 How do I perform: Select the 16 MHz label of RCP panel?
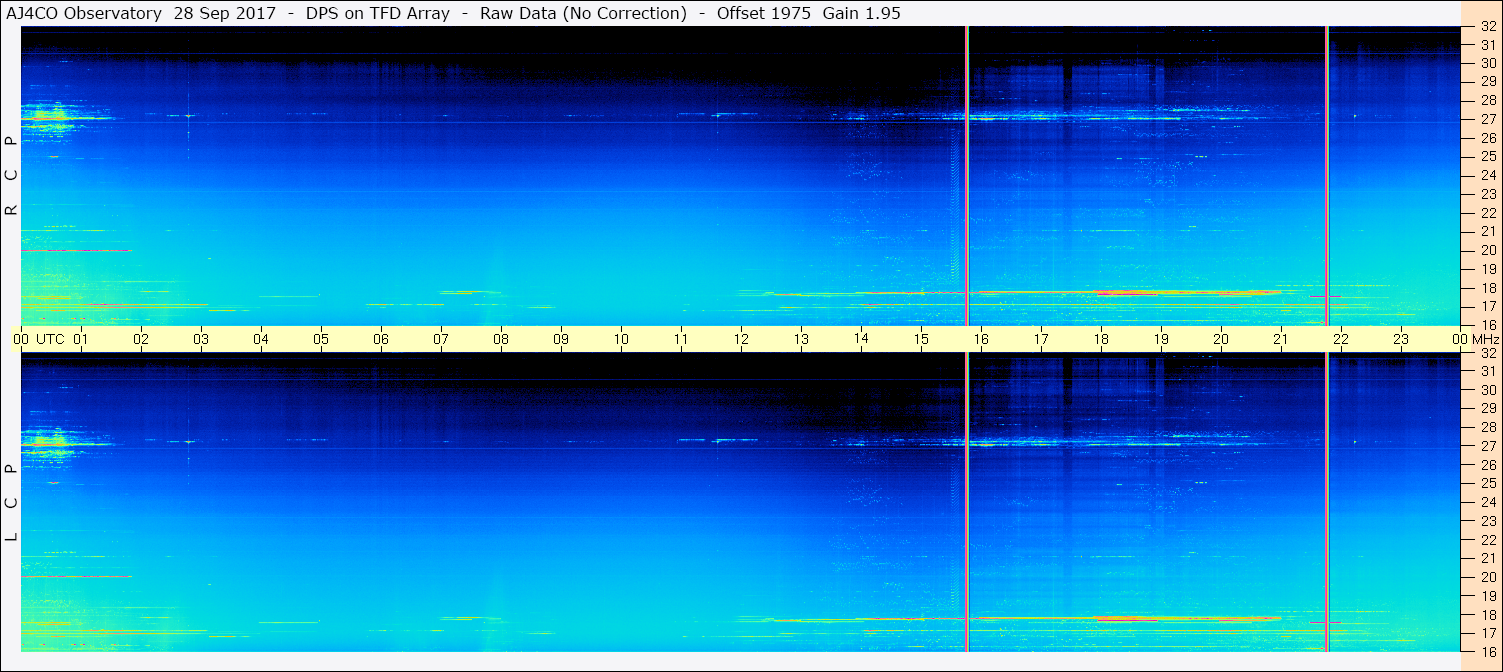click(1488, 325)
